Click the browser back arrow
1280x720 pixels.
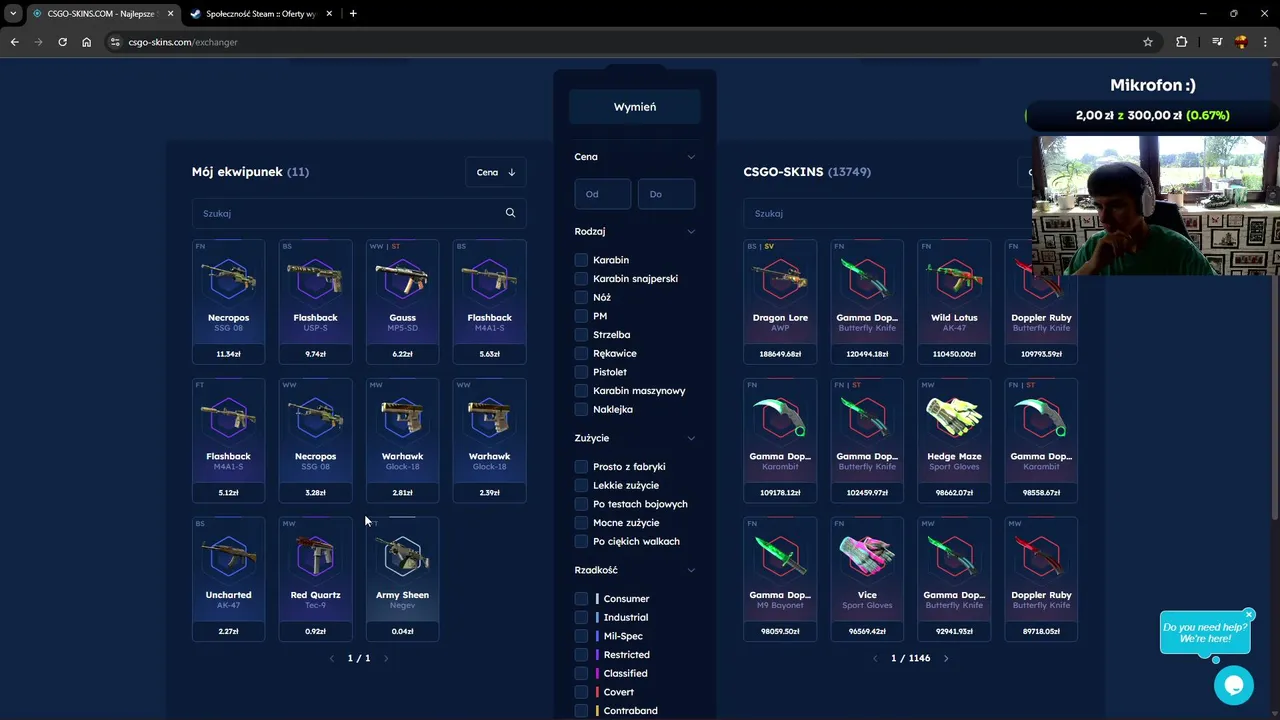14,42
